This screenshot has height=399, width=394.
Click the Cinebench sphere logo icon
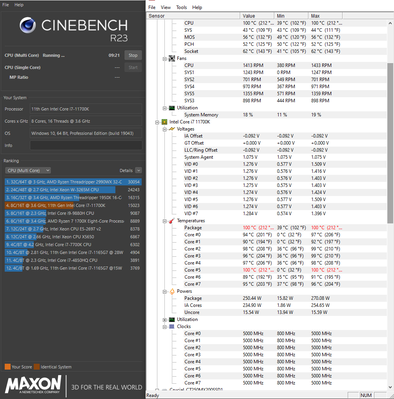27,25
